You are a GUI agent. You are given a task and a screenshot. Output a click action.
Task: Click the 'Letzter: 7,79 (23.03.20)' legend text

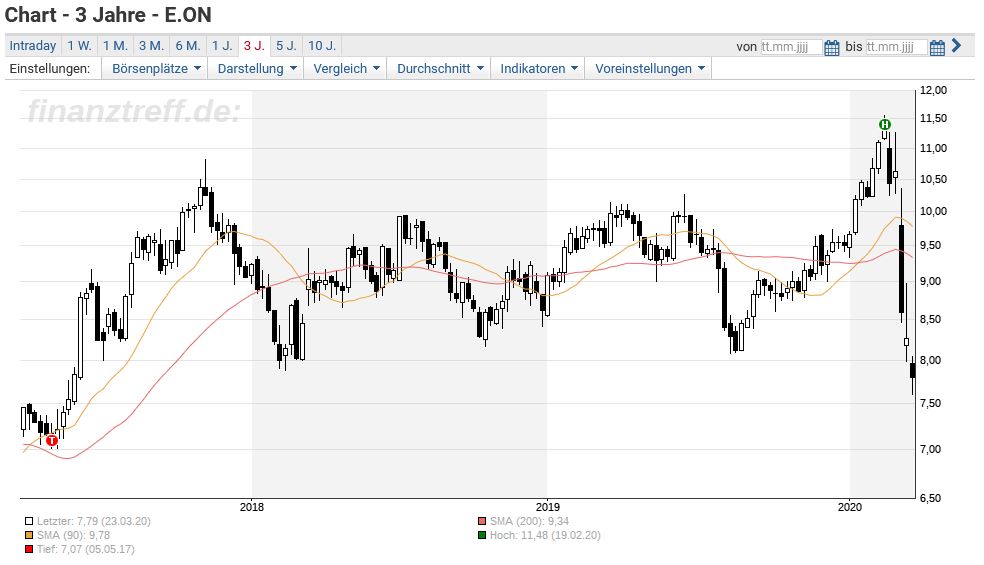pos(94,521)
